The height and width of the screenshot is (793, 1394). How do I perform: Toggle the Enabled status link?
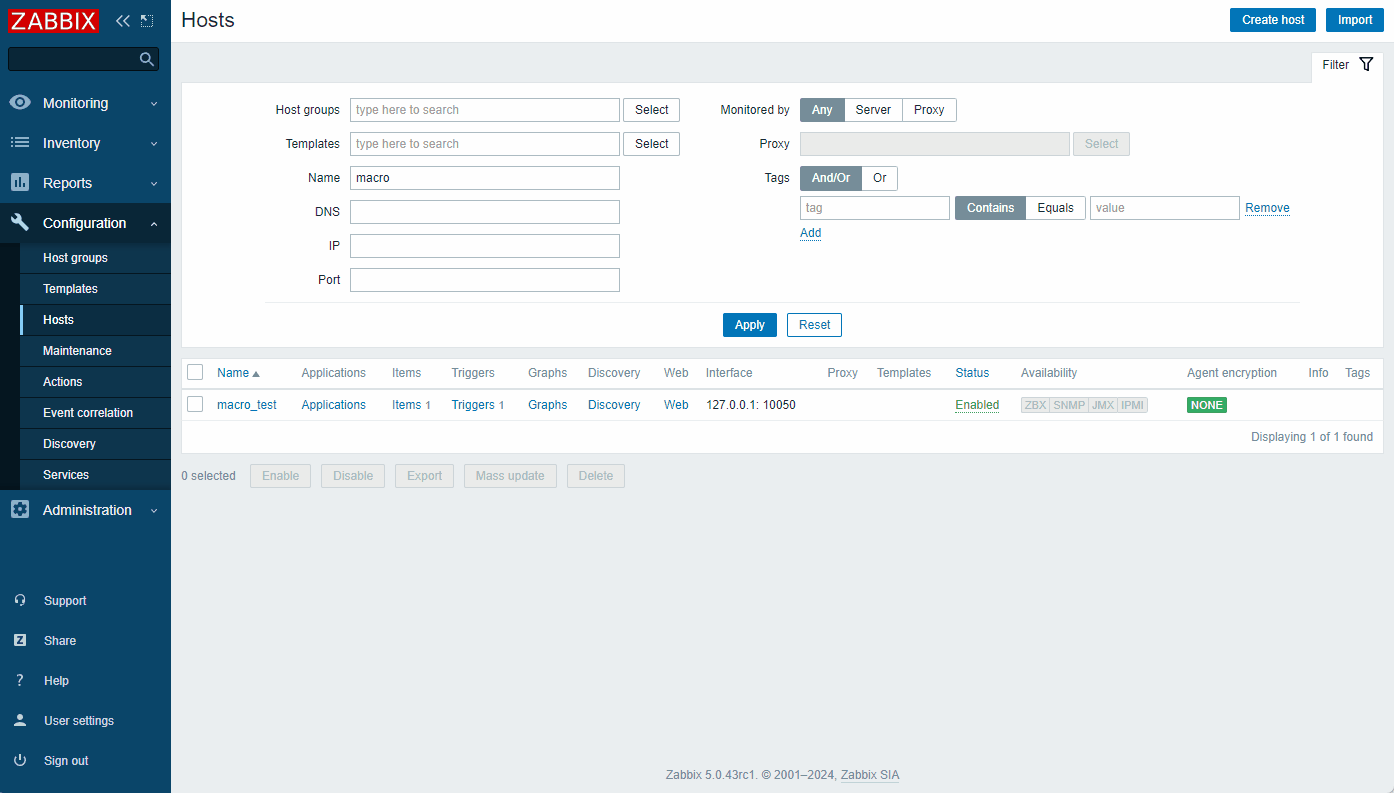977,405
